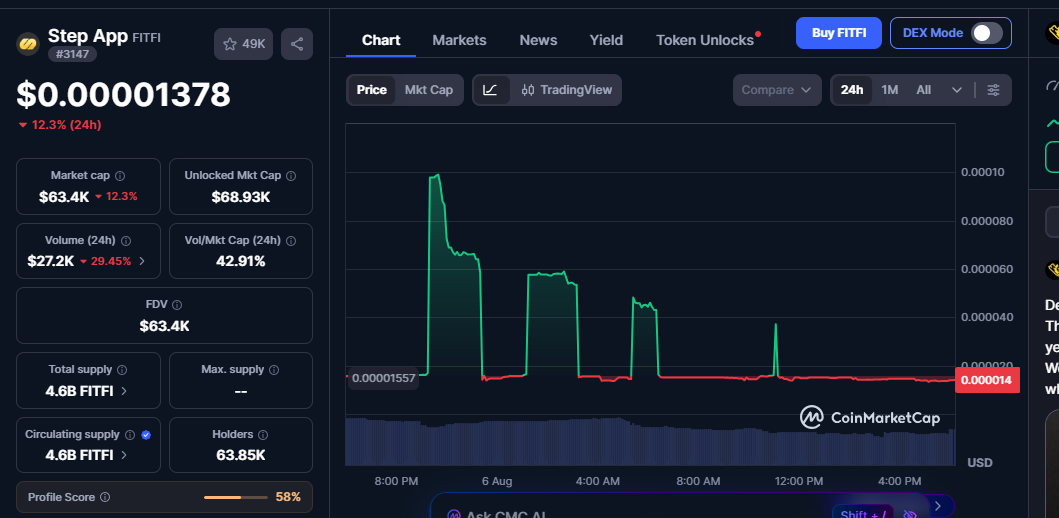This screenshot has height=518, width=1059.
Task: Open the Token Unlocks tab
Action: (x=705, y=41)
